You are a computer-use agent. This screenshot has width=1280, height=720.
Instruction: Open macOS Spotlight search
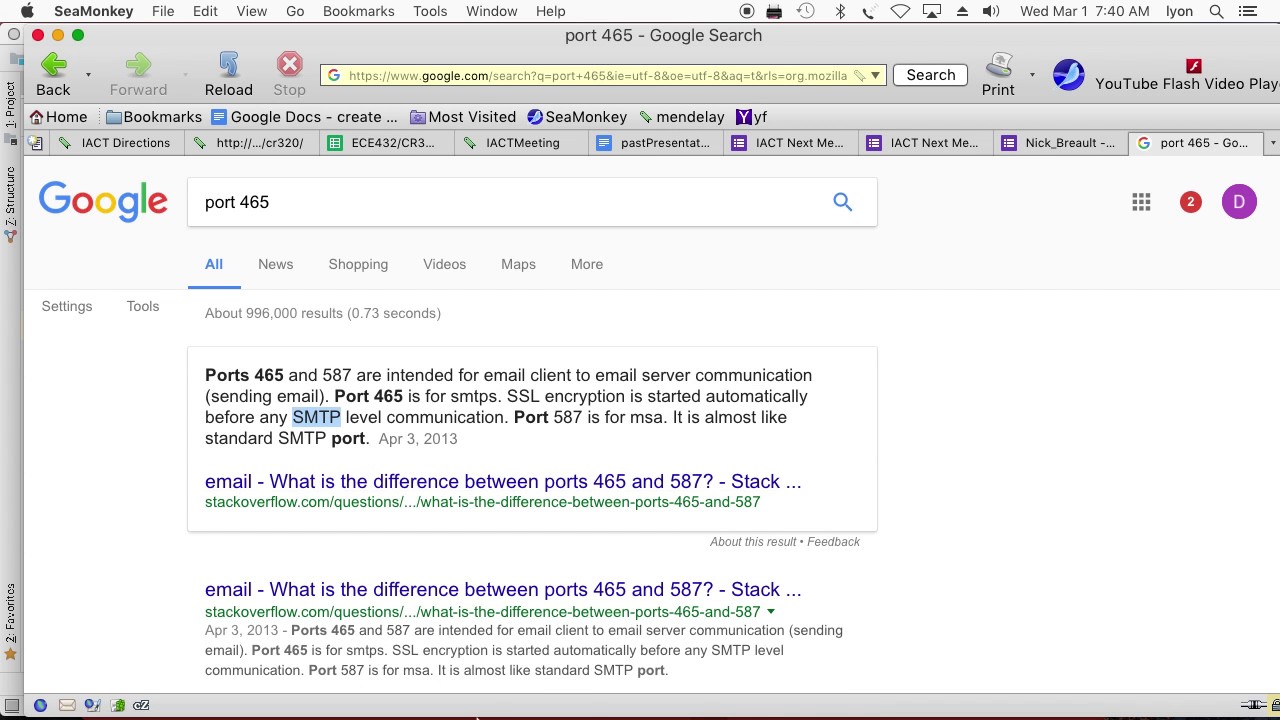coord(1216,11)
